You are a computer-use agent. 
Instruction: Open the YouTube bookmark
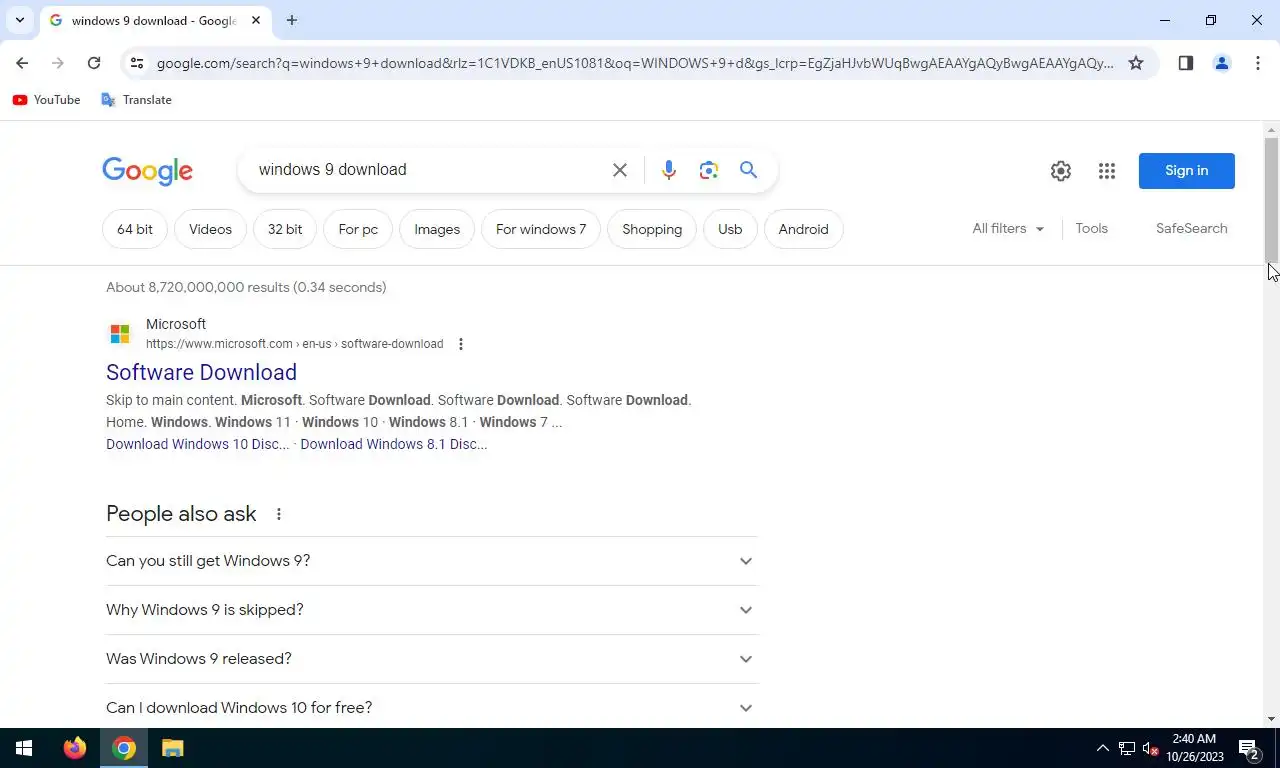tap(46, 100)
